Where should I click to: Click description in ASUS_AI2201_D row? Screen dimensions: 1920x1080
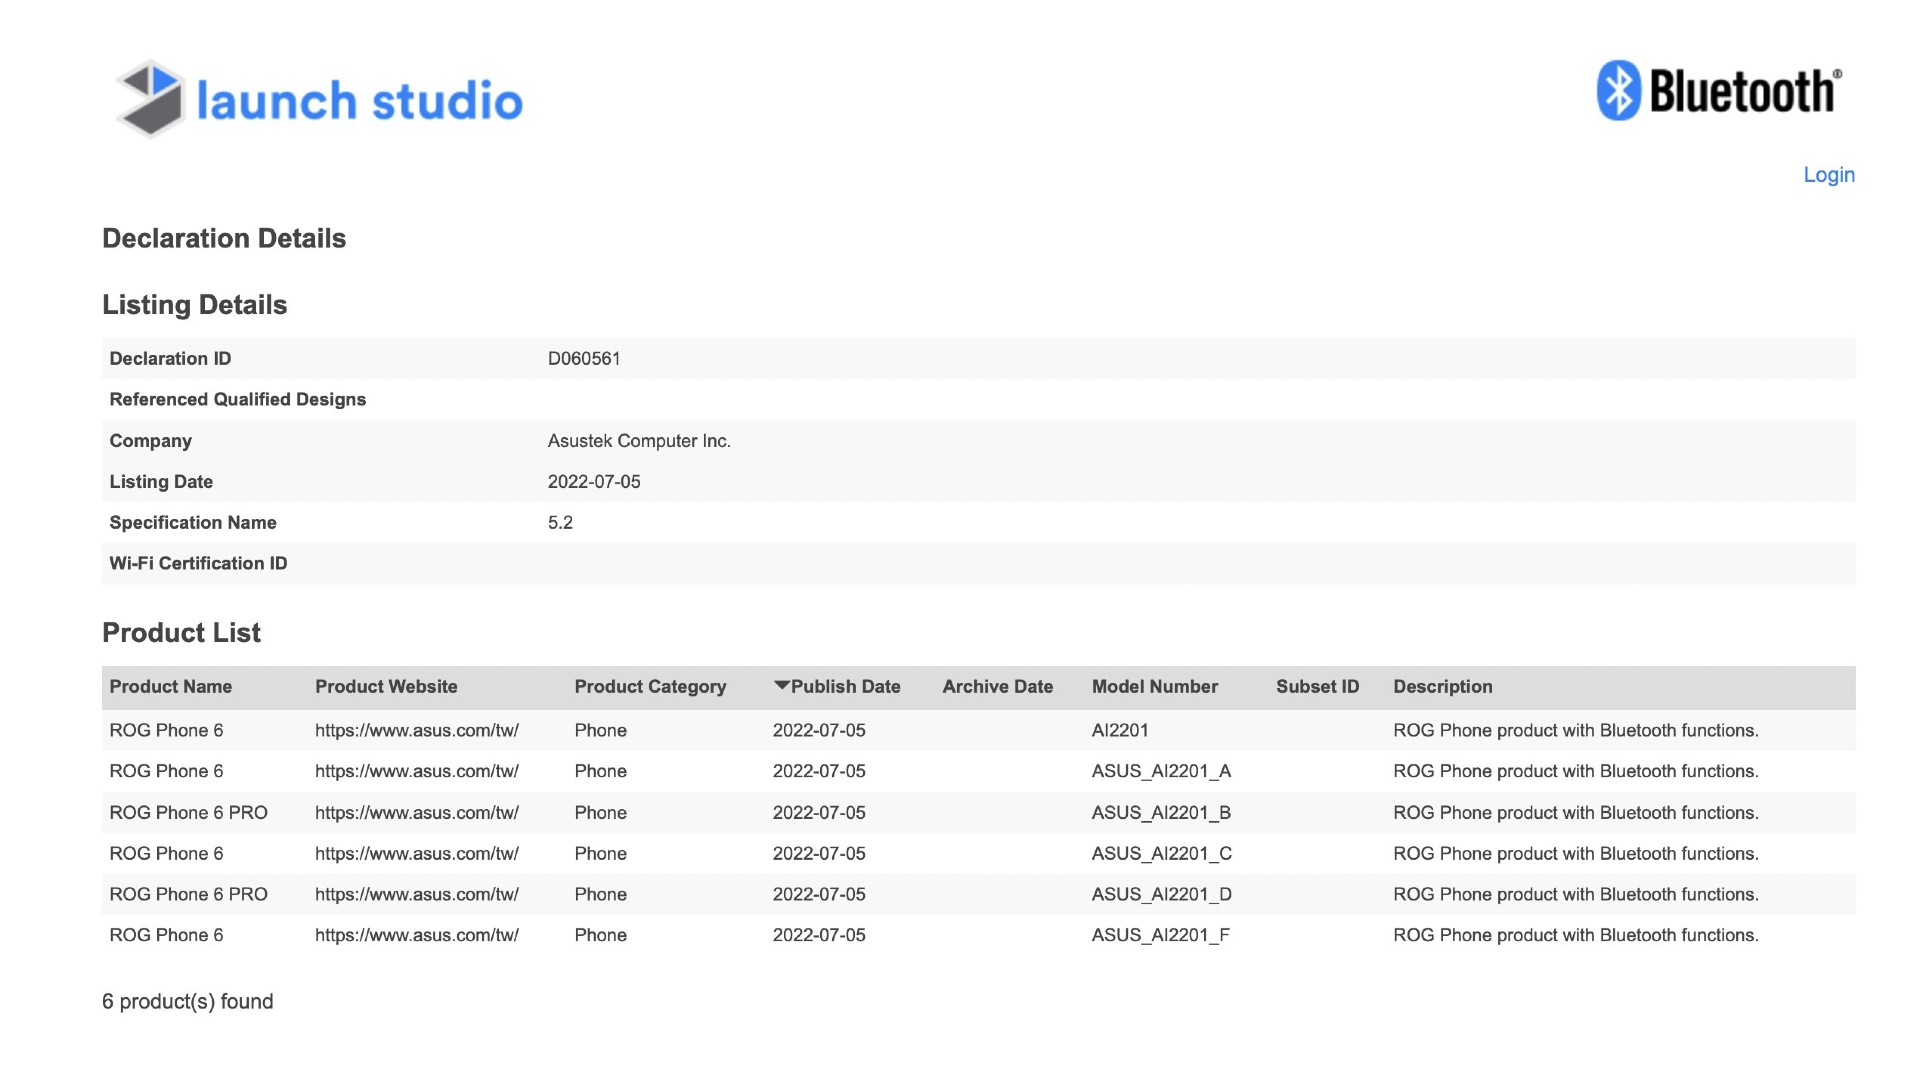(1576, 895)
